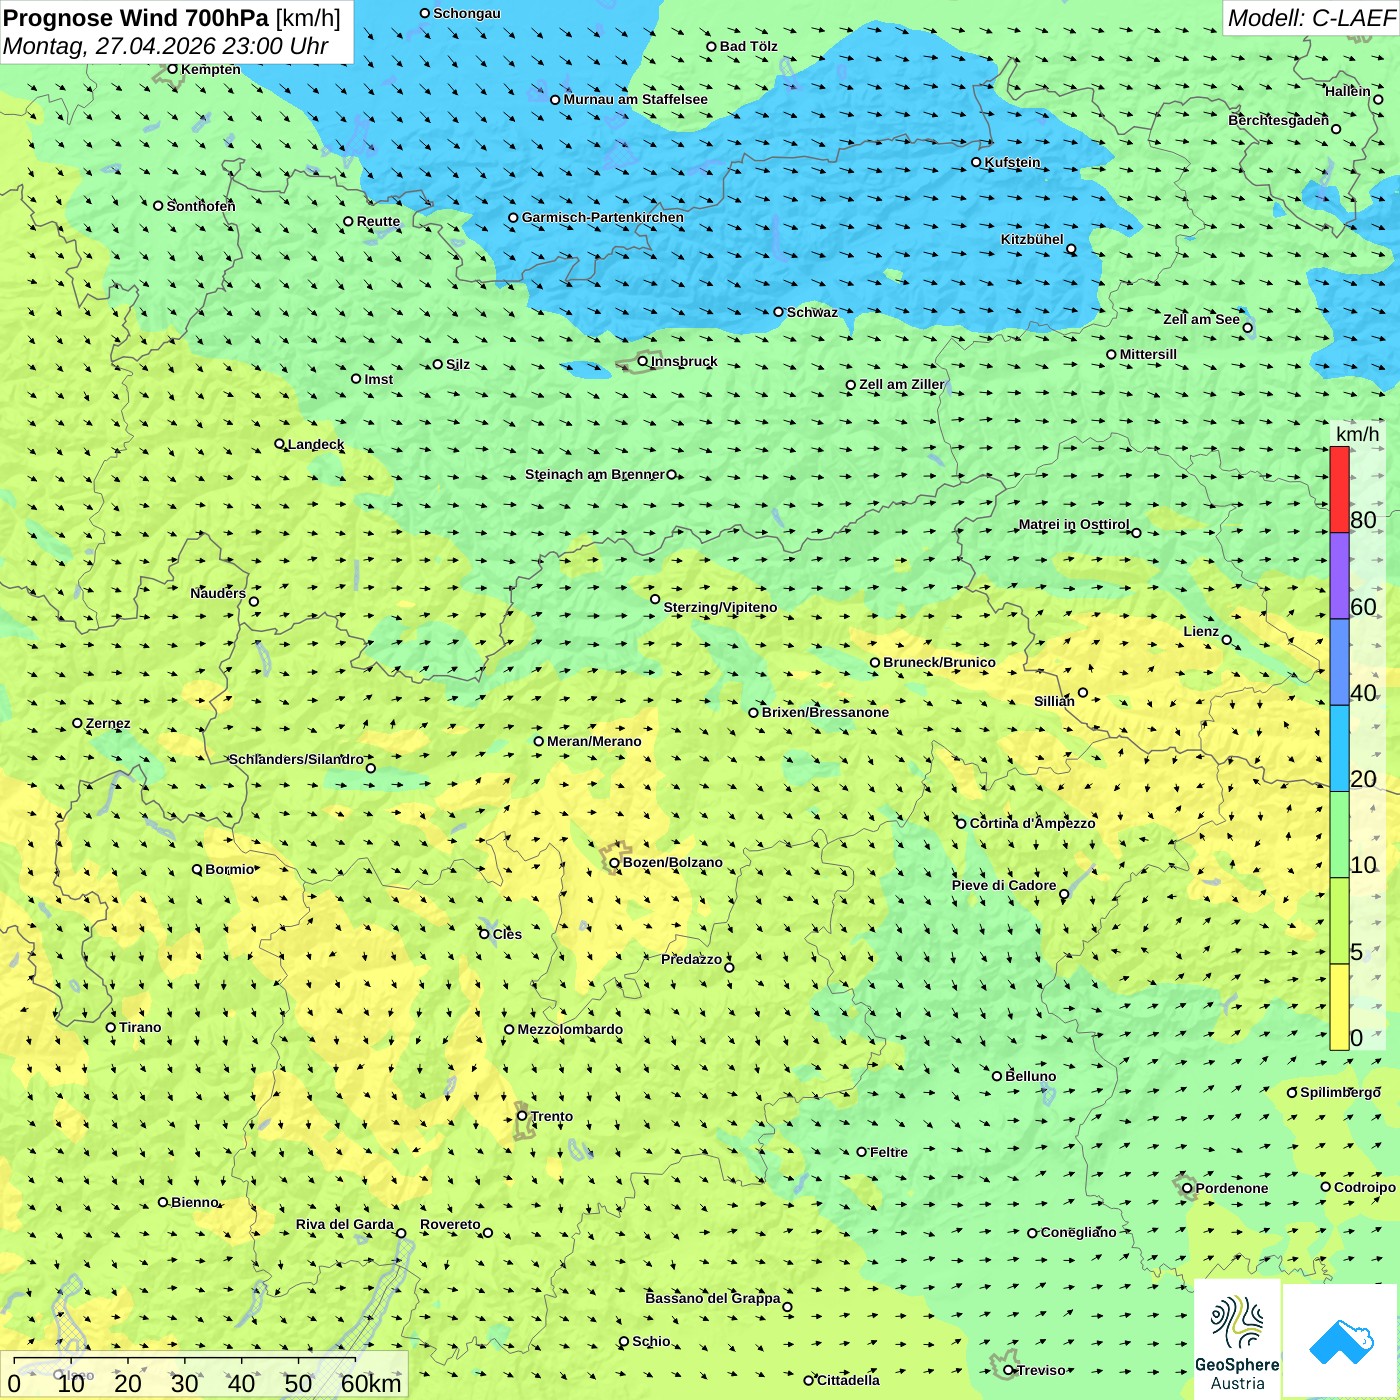The width and height of the screenshot is (1400, 1400).
Task: Click the Kufstein city label
Action: [x=1012, y=162]
